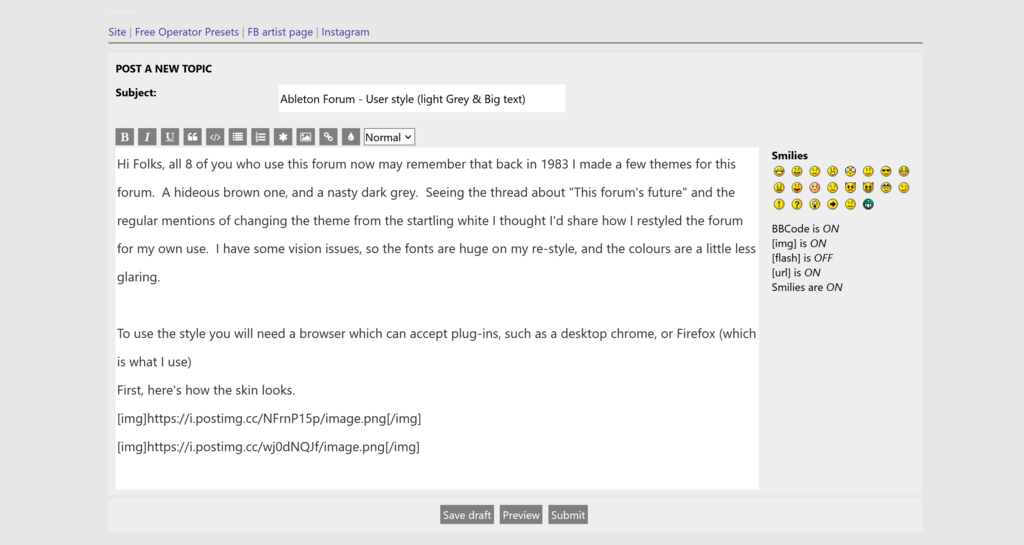Insert the rolling eyes smiley

click(886, 187)
